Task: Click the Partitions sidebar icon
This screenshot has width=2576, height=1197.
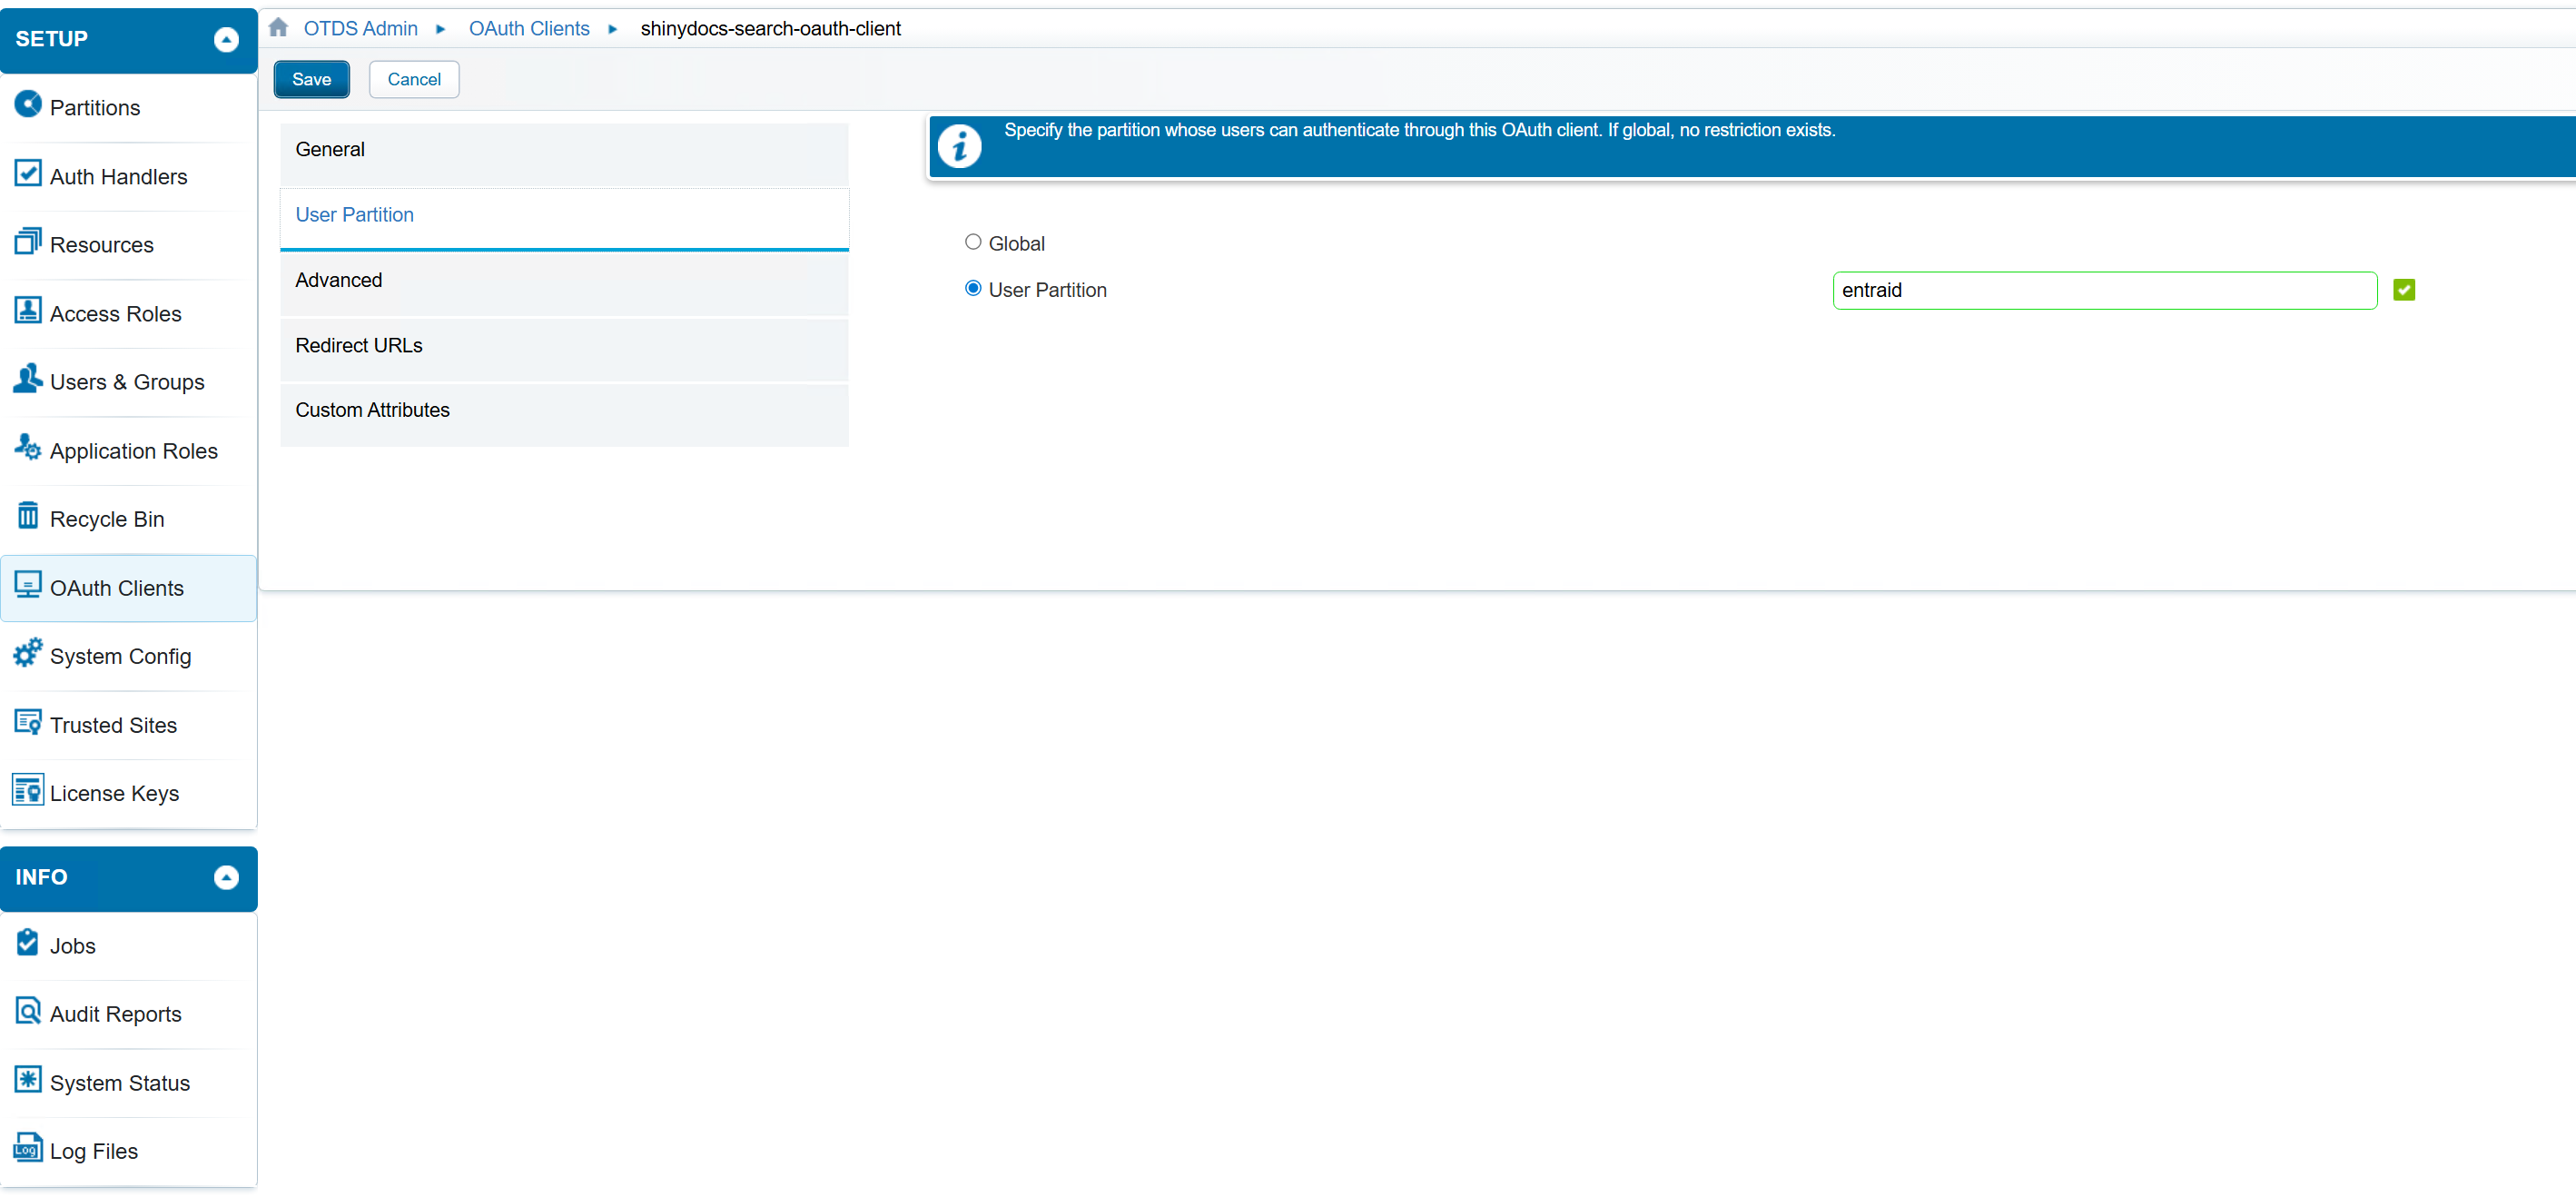Action: coord(28,105)
